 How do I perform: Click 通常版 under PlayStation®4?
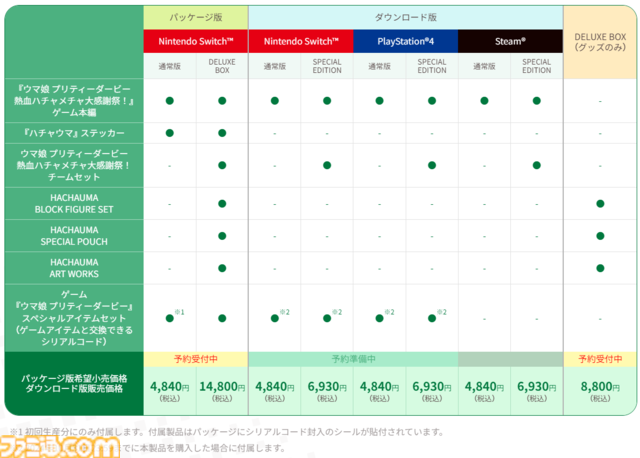pos(380,66)
